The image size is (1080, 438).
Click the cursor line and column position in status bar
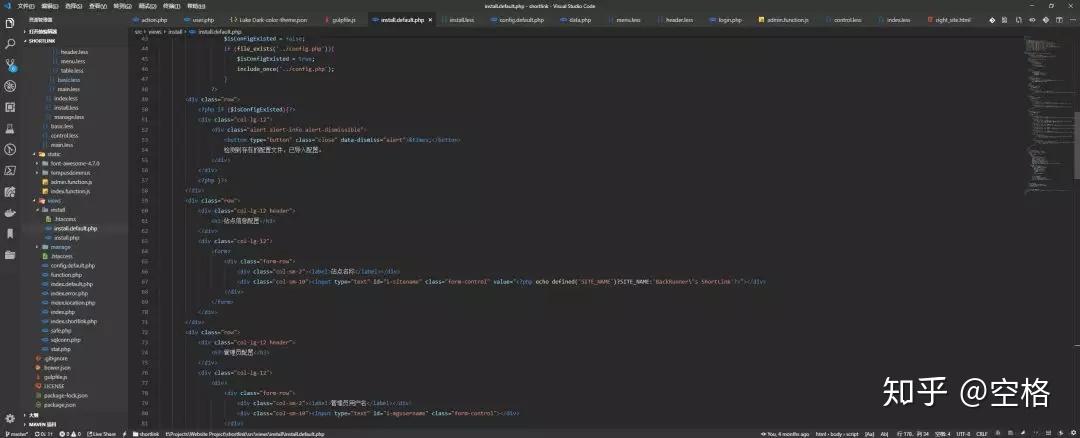[913, 434]
